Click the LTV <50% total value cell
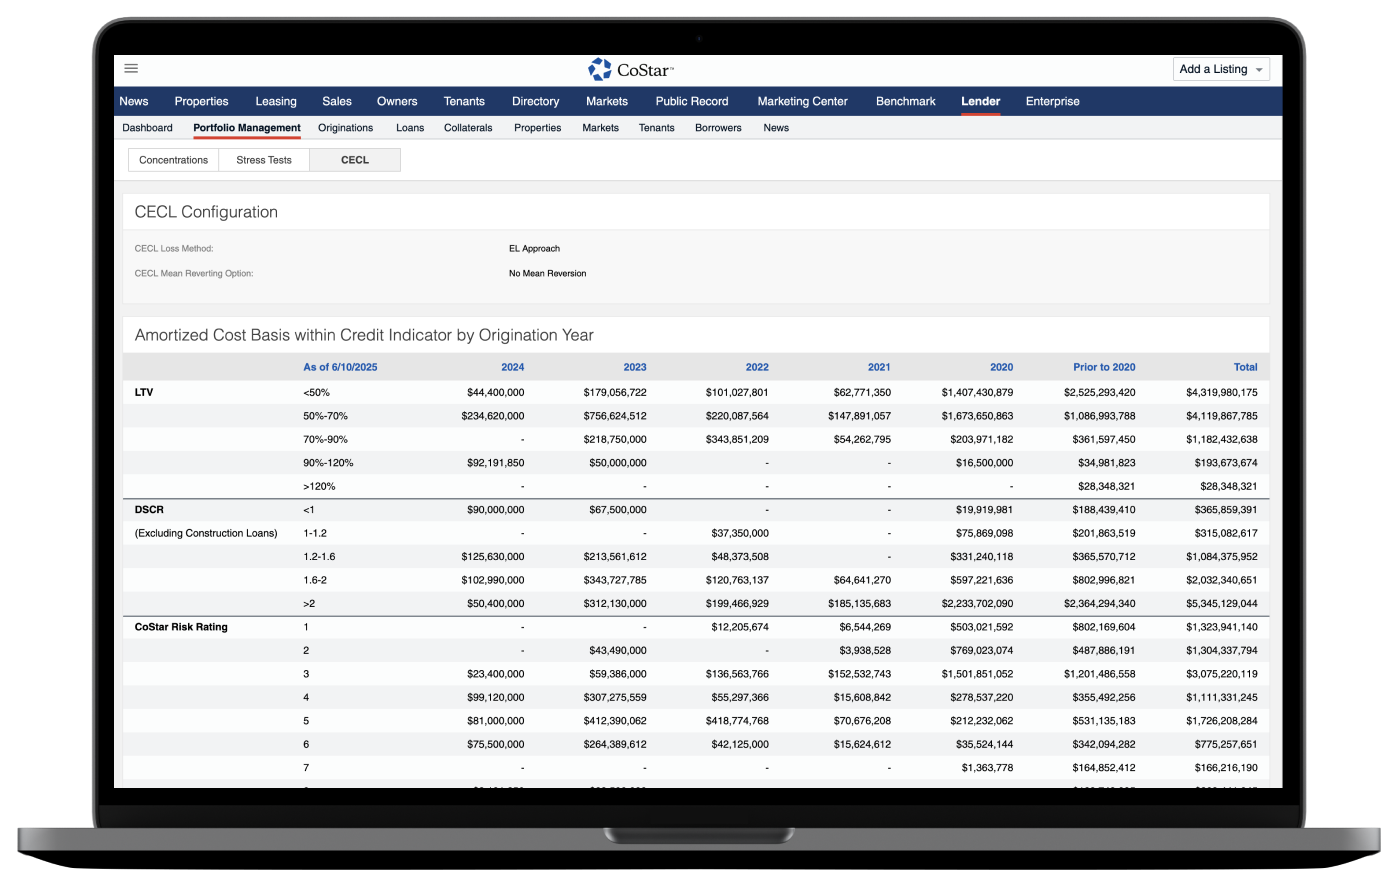The width and height of the screenshot is (1400, 894). click(x=1221, y=393)
